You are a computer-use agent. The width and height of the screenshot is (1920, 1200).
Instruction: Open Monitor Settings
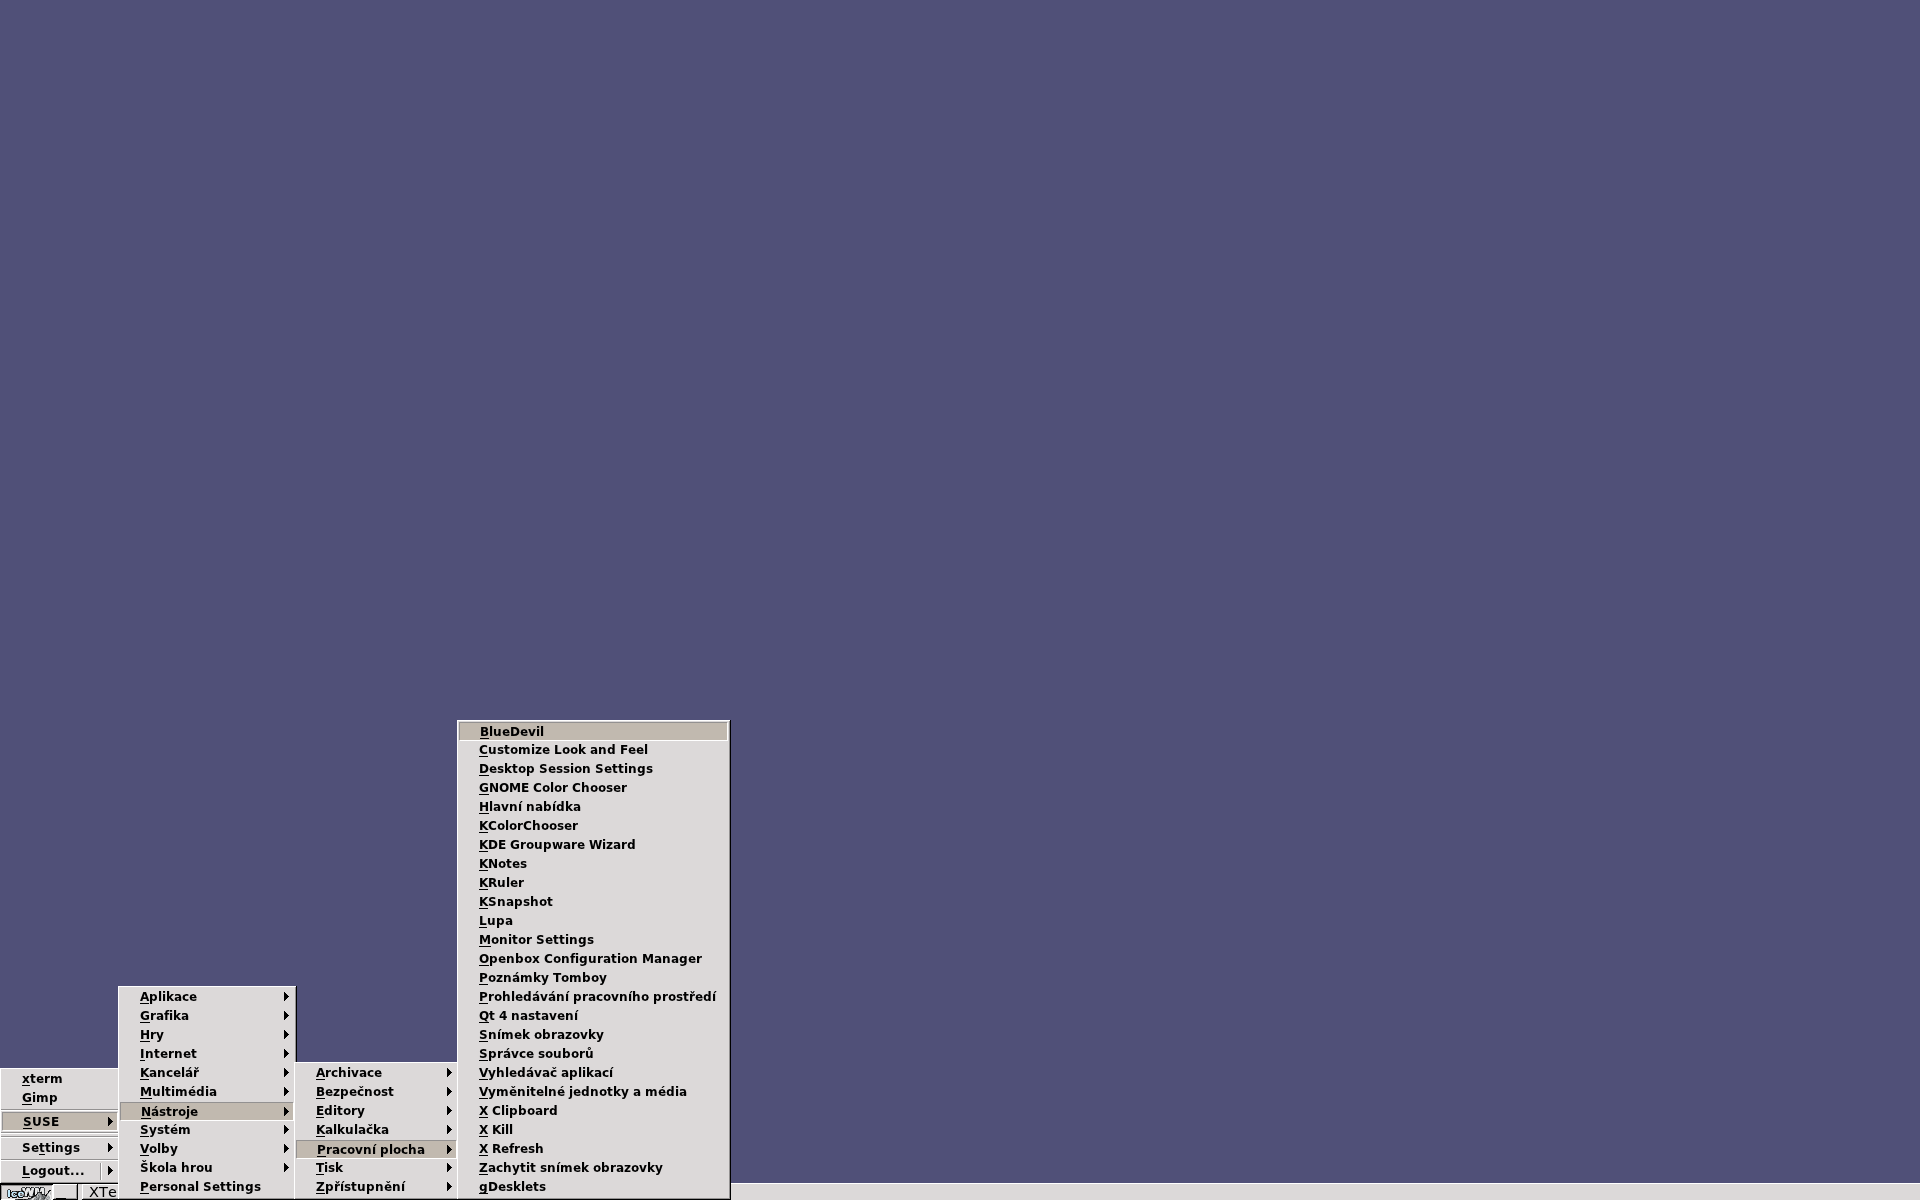click(593, 940)
